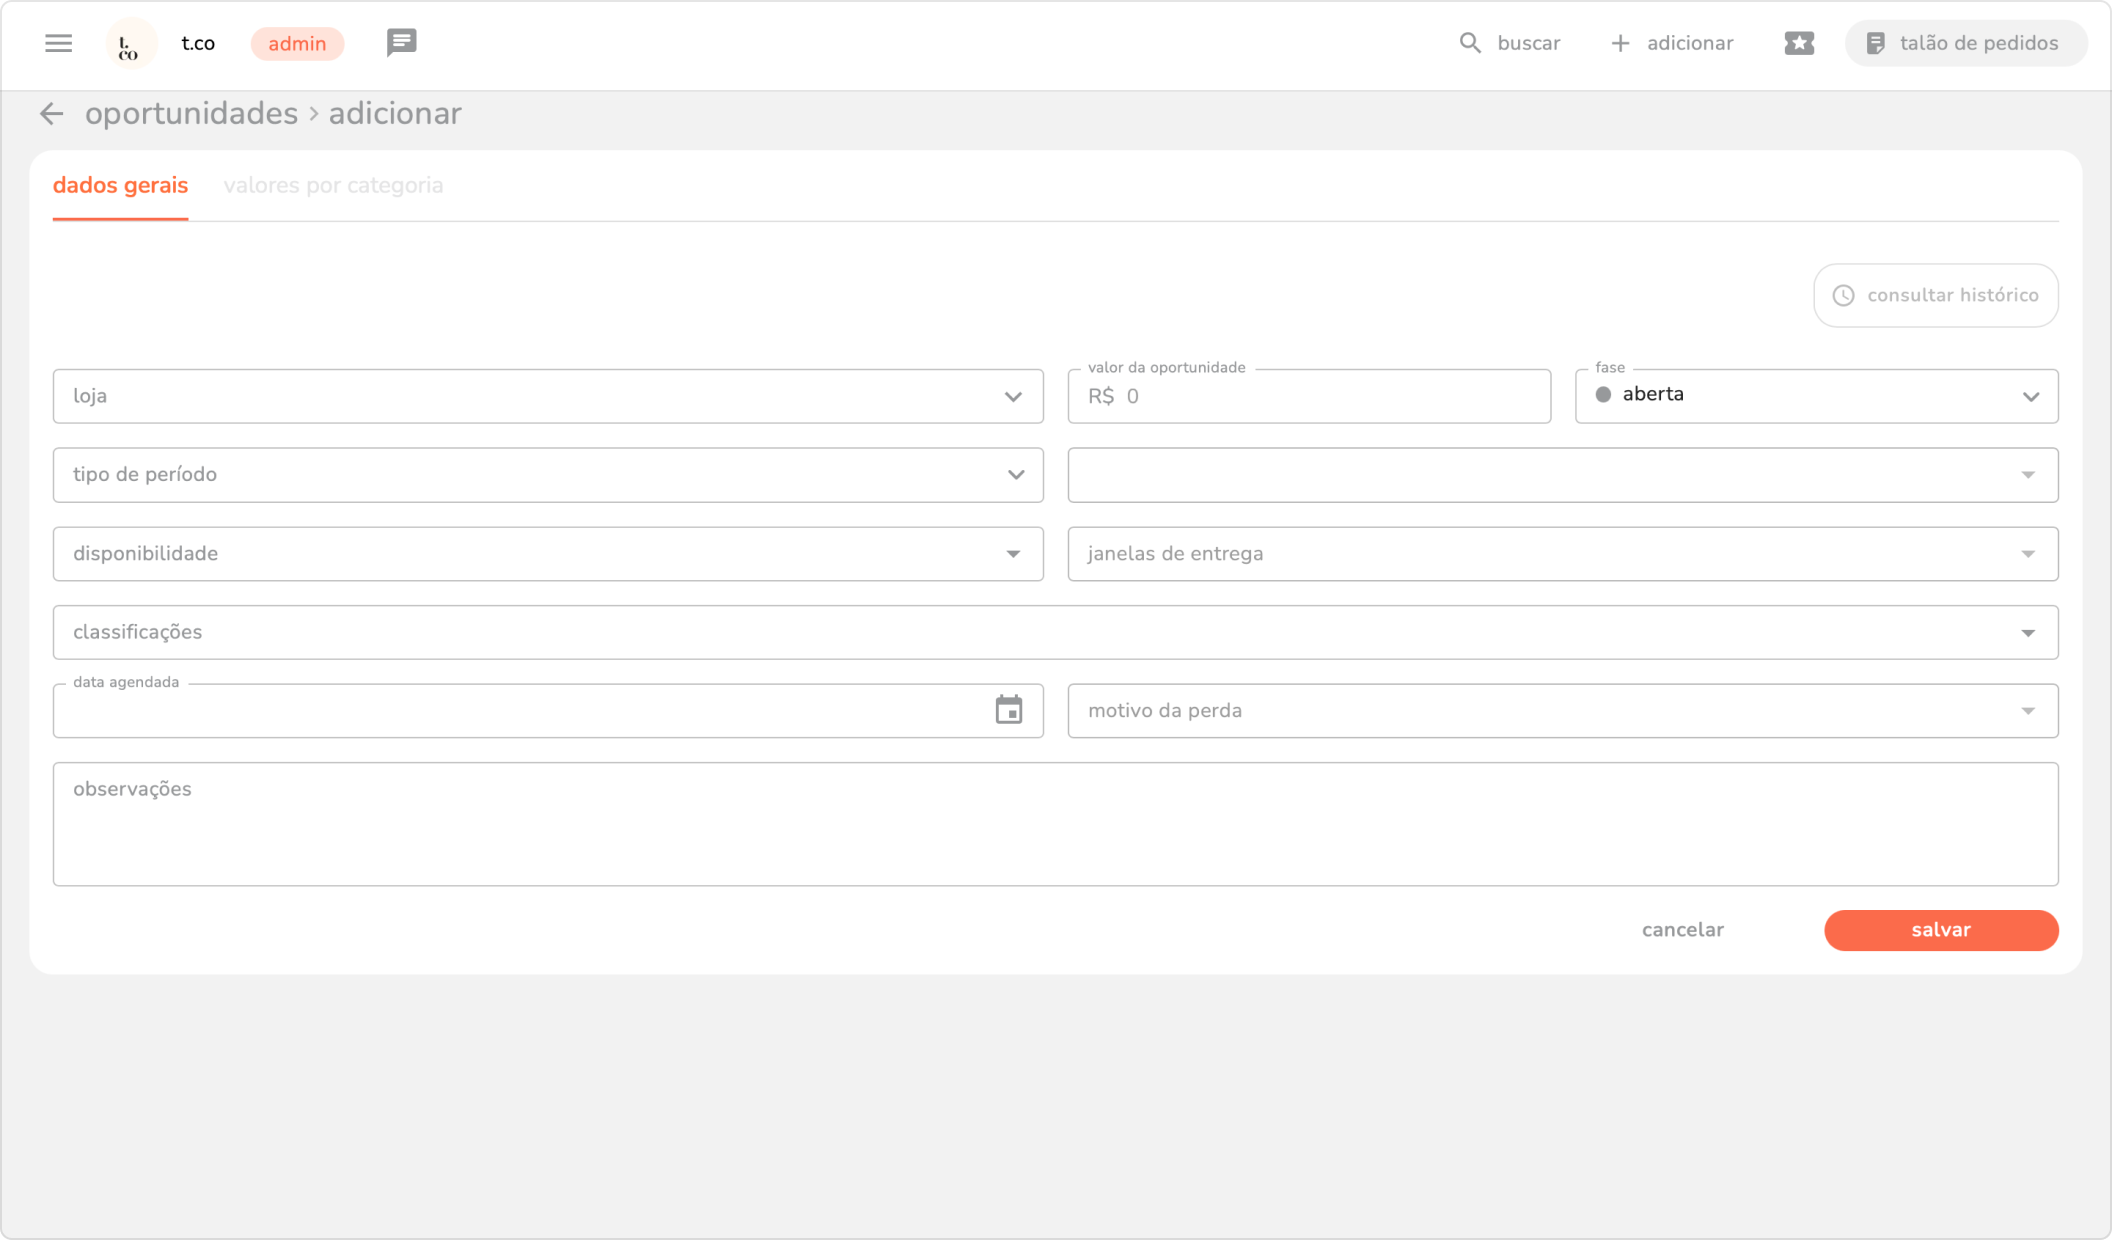
Task: Open the data agendada calendar icon
Action: 1008,710
